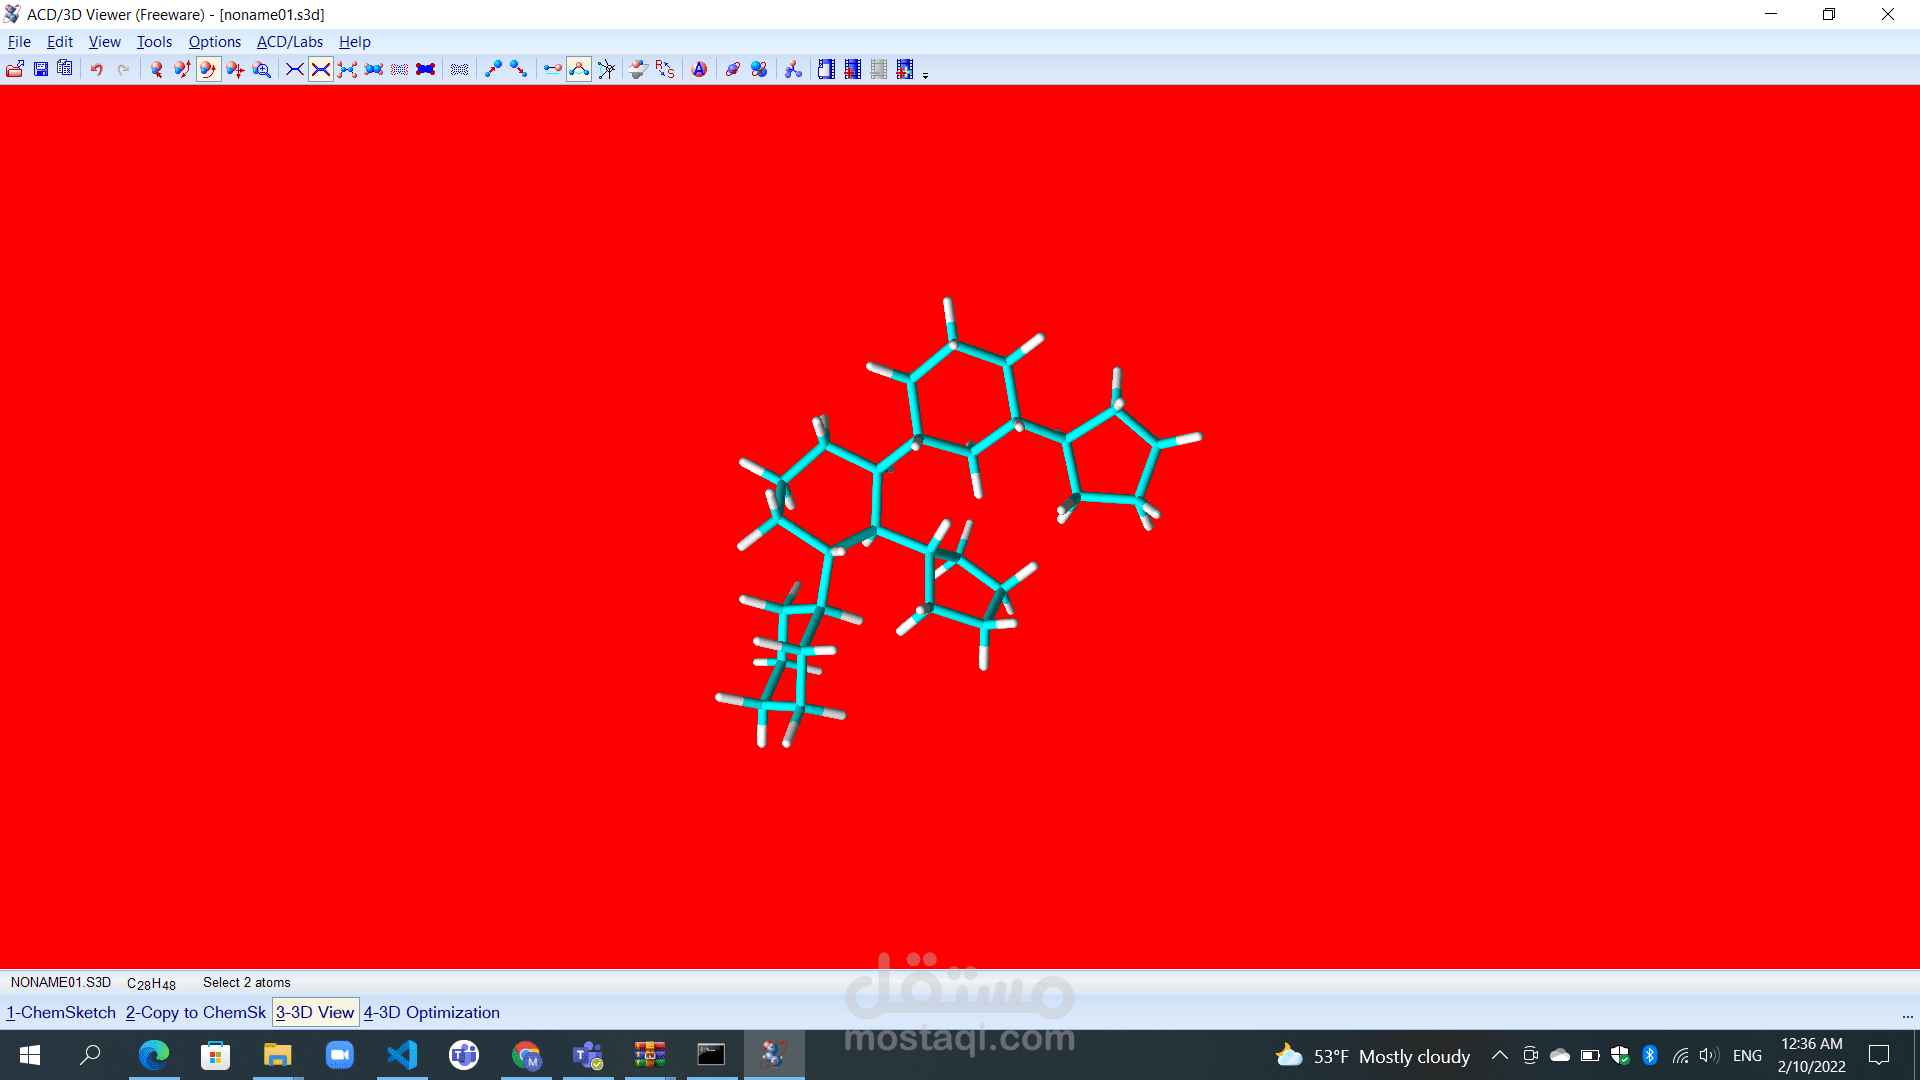Click the red A atom labels icon

(700, 69)
